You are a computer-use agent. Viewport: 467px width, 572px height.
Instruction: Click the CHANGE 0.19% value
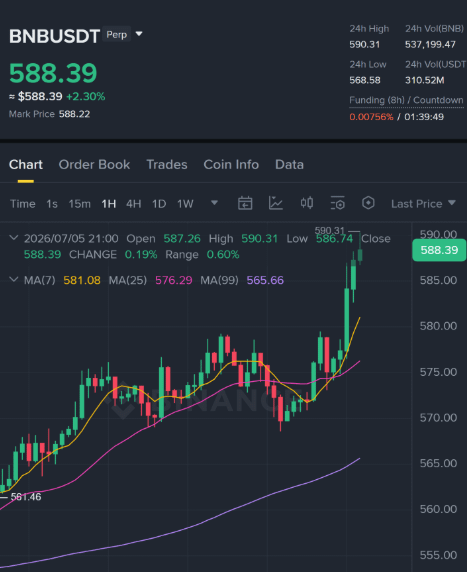[141, 255]
